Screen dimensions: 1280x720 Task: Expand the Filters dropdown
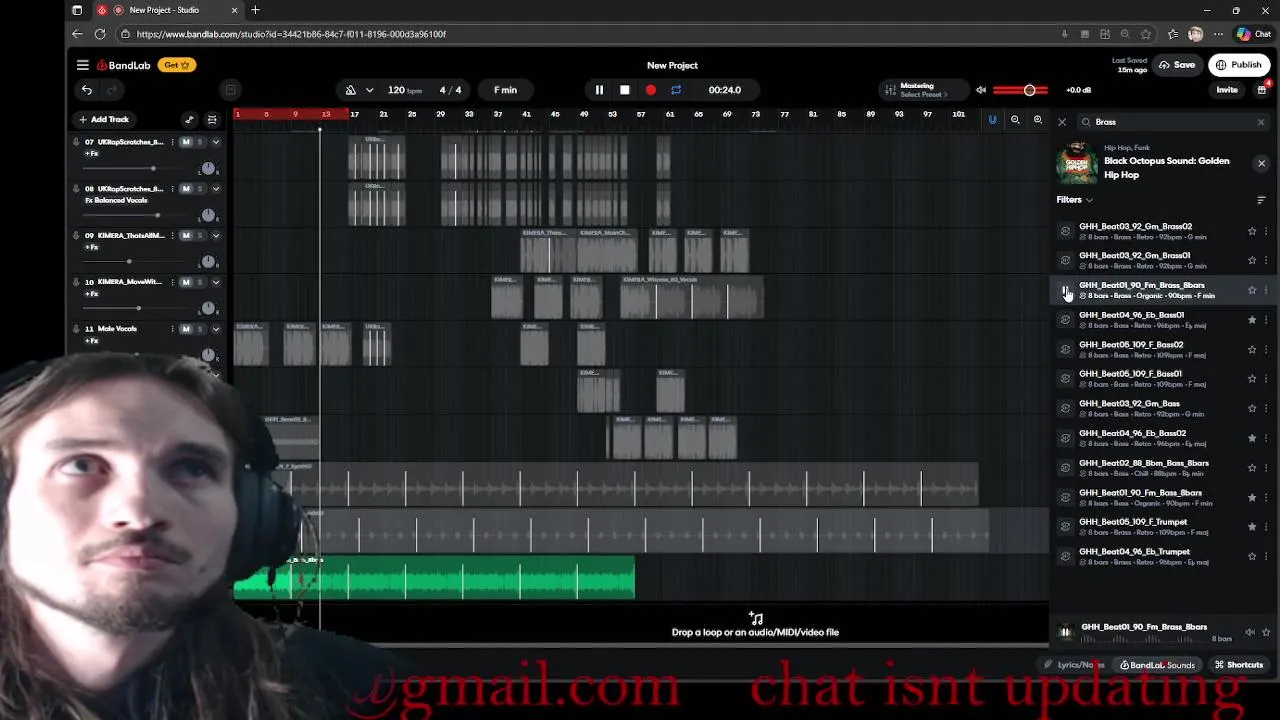1075,200
